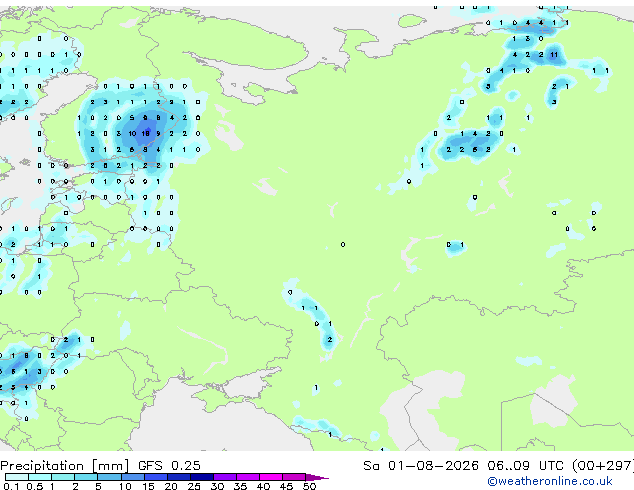Pick the legend swatch between 10 and 15
634x490 pixels.
(x=132, y=477)
